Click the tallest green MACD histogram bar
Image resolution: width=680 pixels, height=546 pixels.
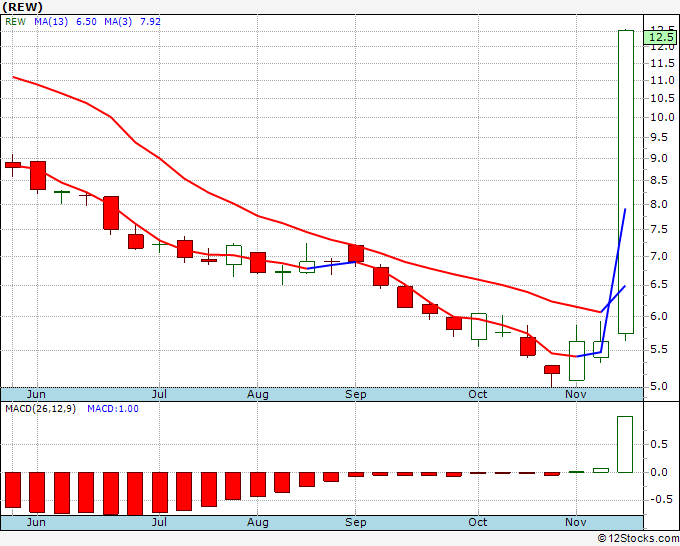point(626,444)
